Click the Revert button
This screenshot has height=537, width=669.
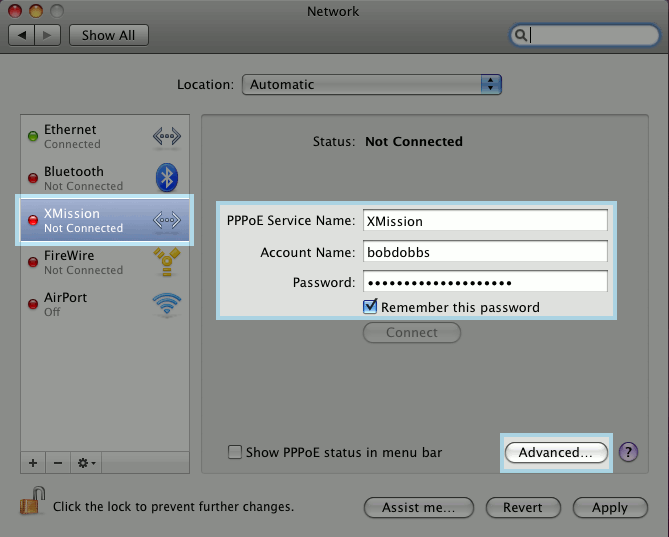(x=522, y=507)
